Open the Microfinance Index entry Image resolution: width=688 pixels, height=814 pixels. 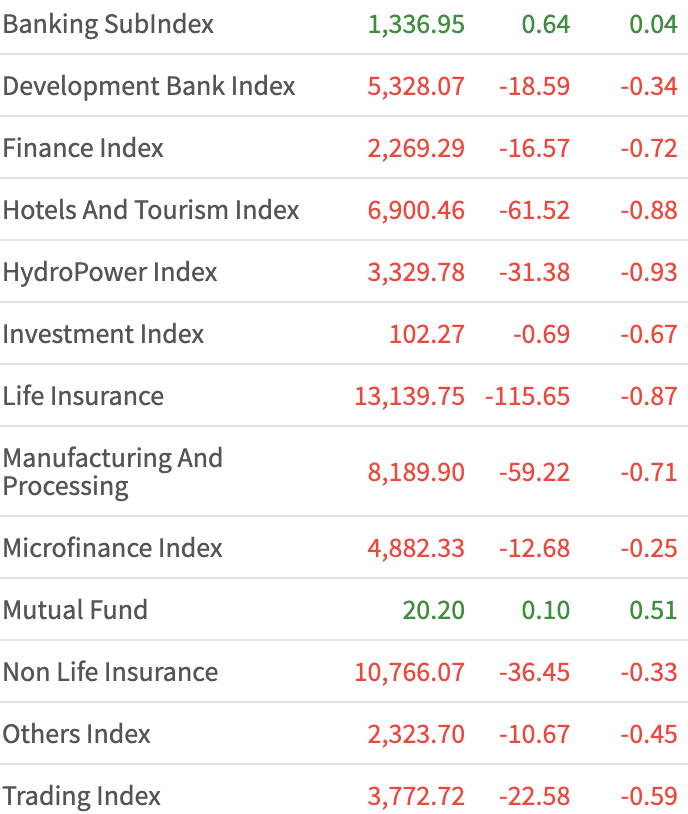(113, 548)
